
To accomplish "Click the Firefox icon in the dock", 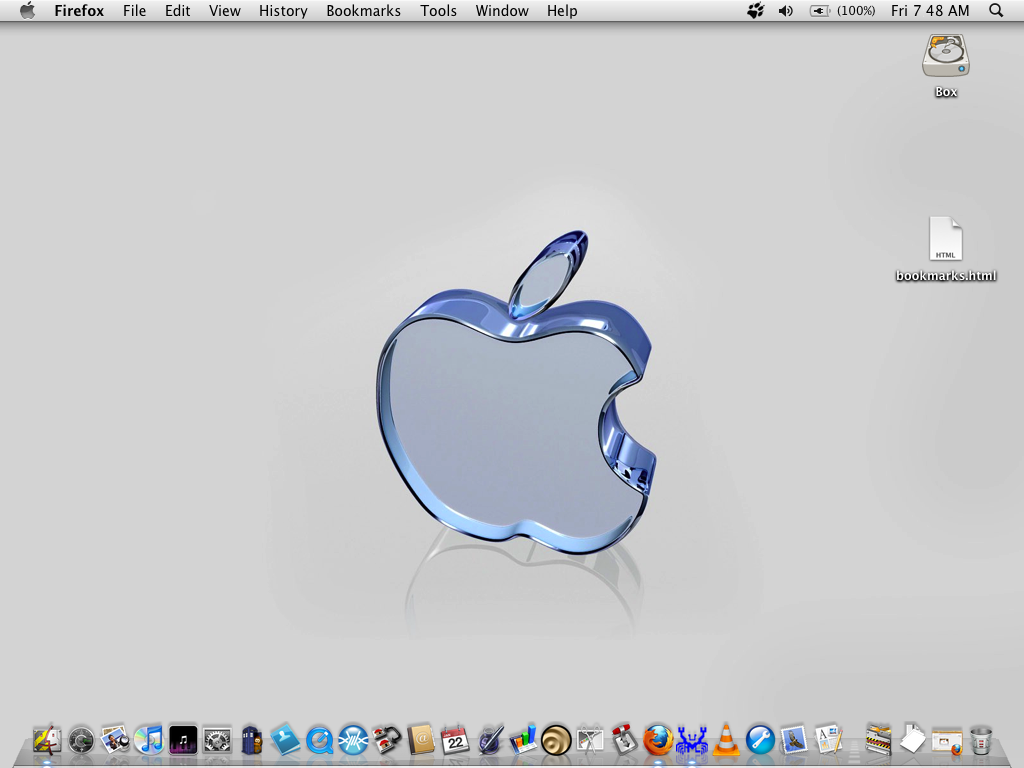I will [x=658, y=741].
